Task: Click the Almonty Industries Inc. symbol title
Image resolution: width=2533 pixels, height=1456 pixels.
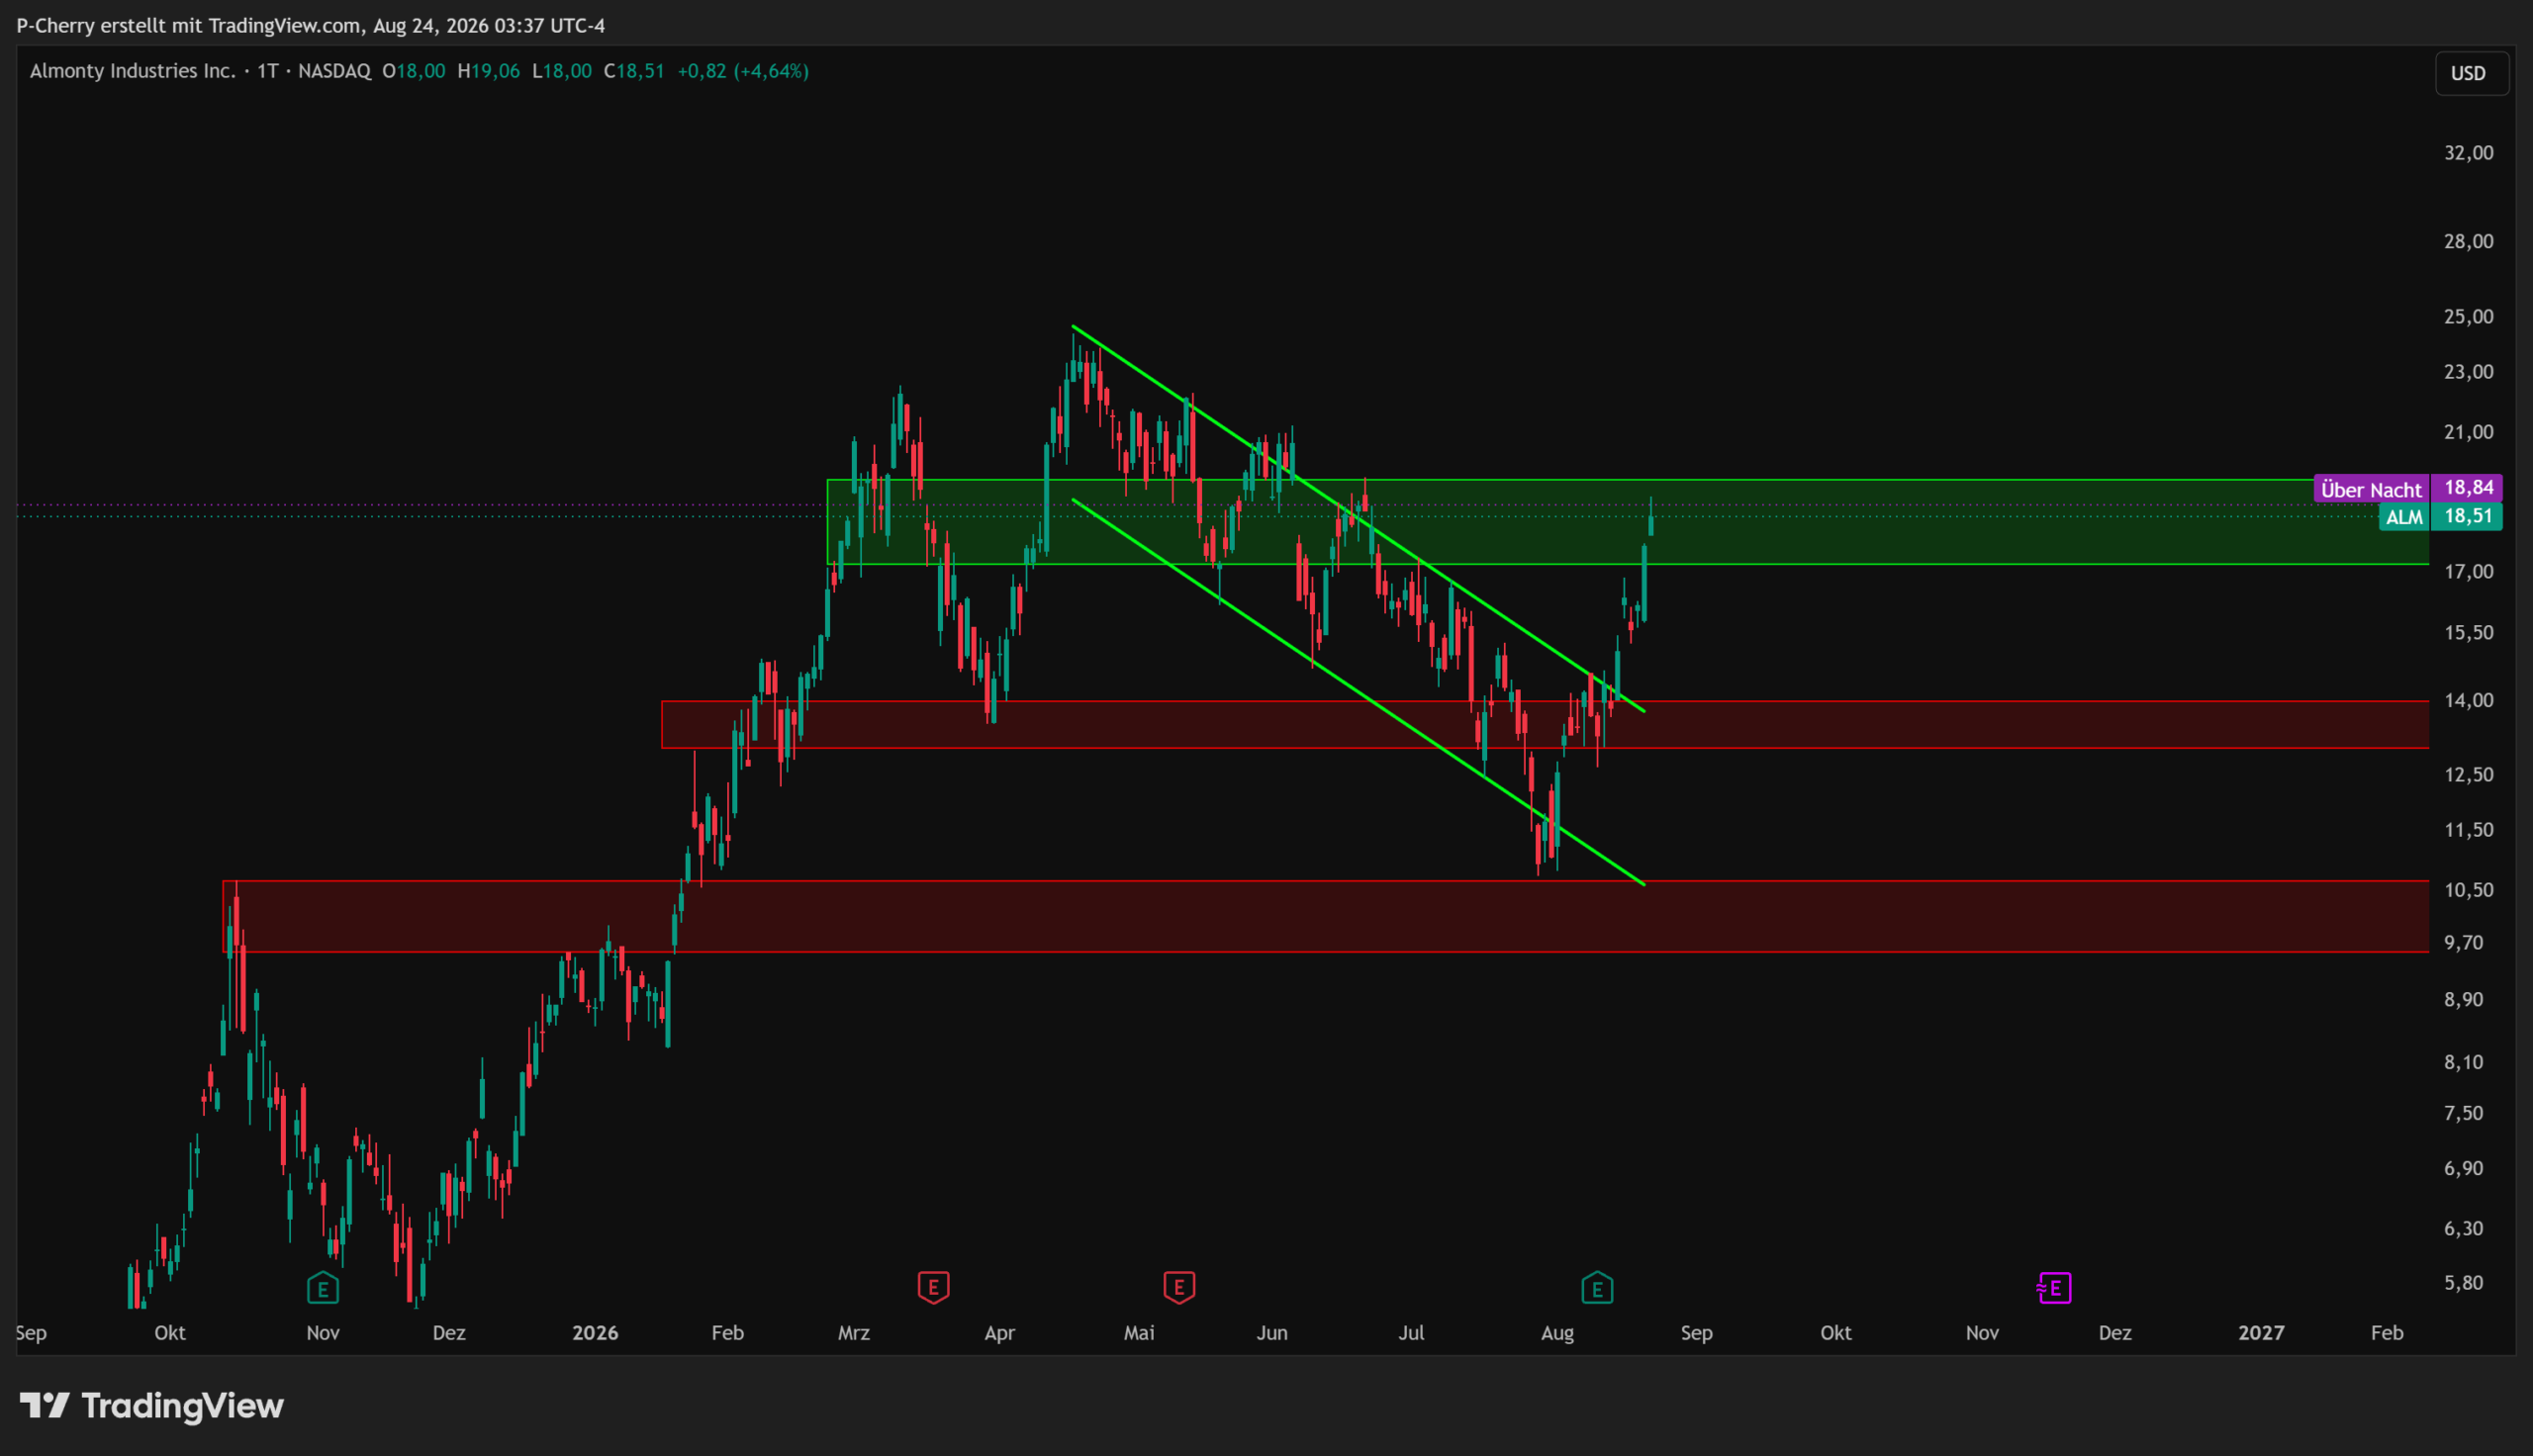Action: pos(133,71)
